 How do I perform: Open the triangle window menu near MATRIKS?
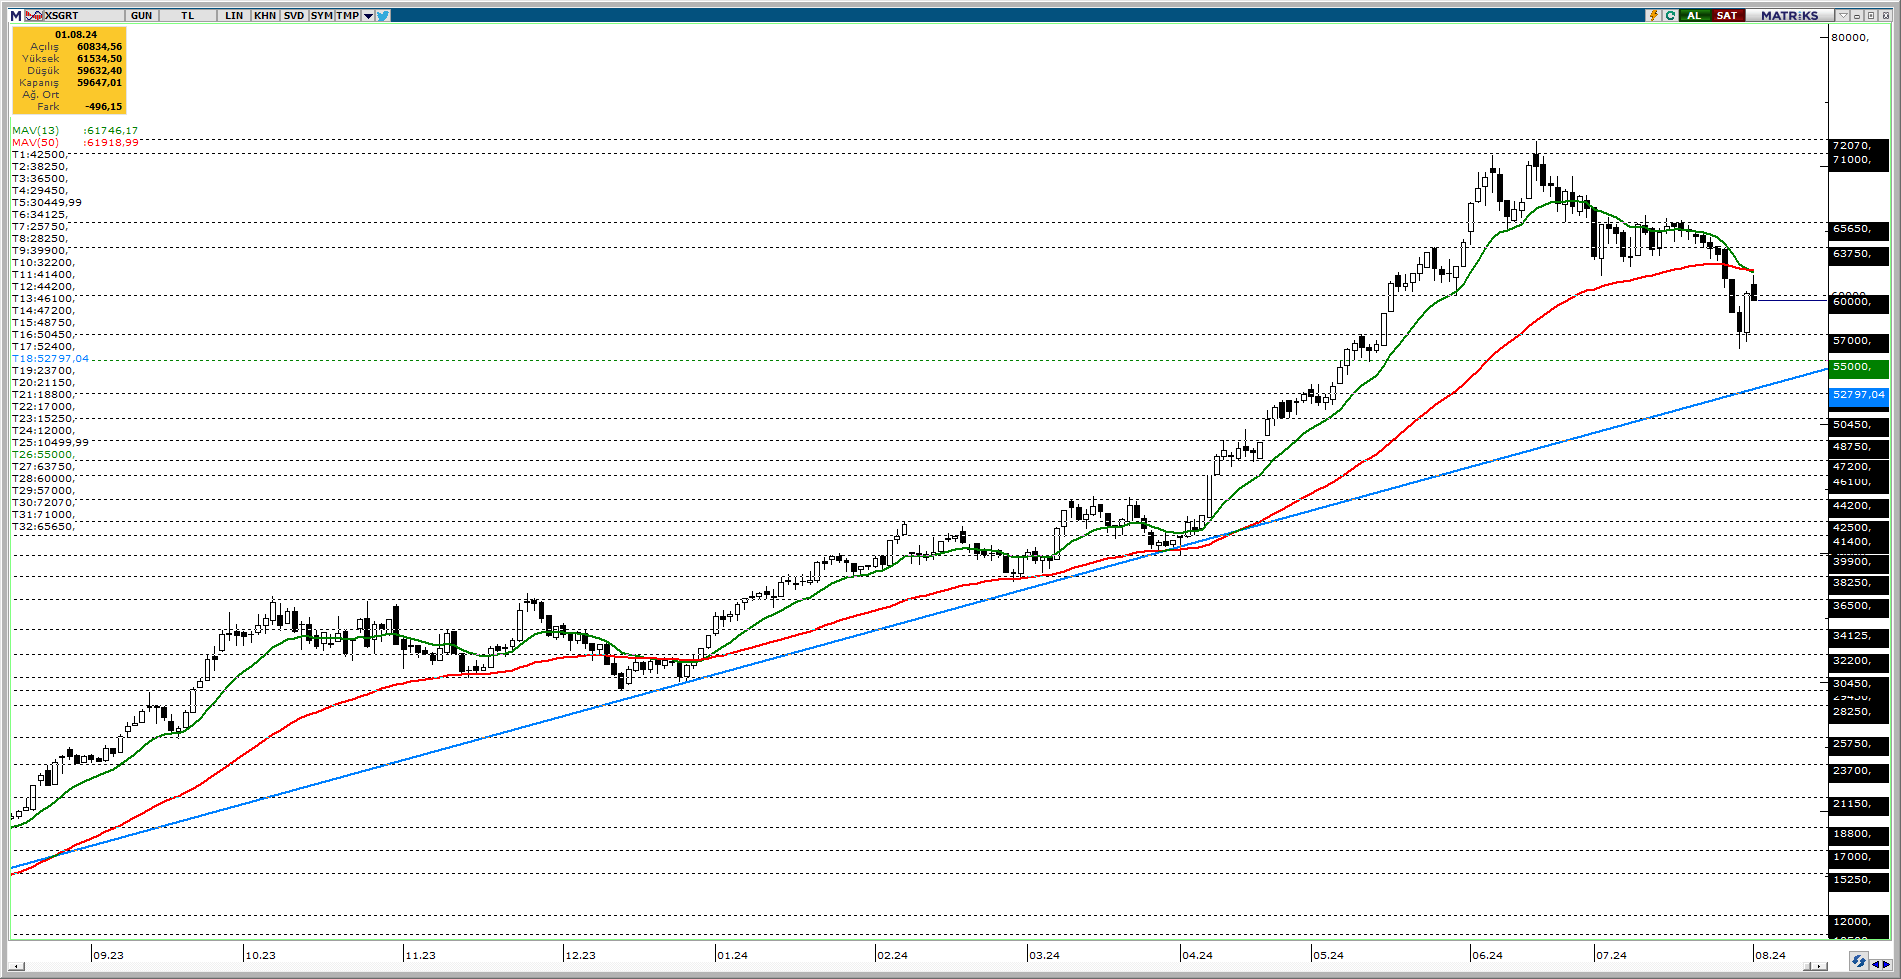(x=1842, y=15)
